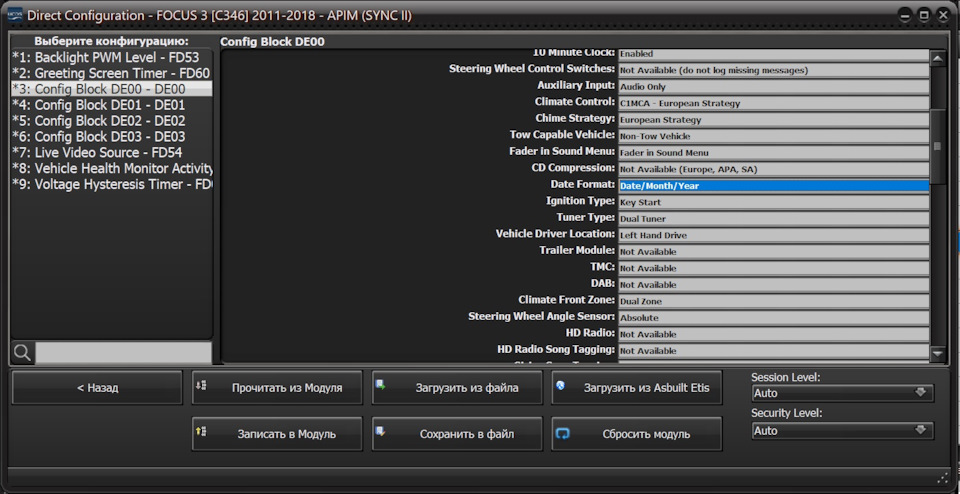Open the Climate Front Zone value
Image resolution: width=960 pixels, height=494 pixels.
tap(773, 301)
